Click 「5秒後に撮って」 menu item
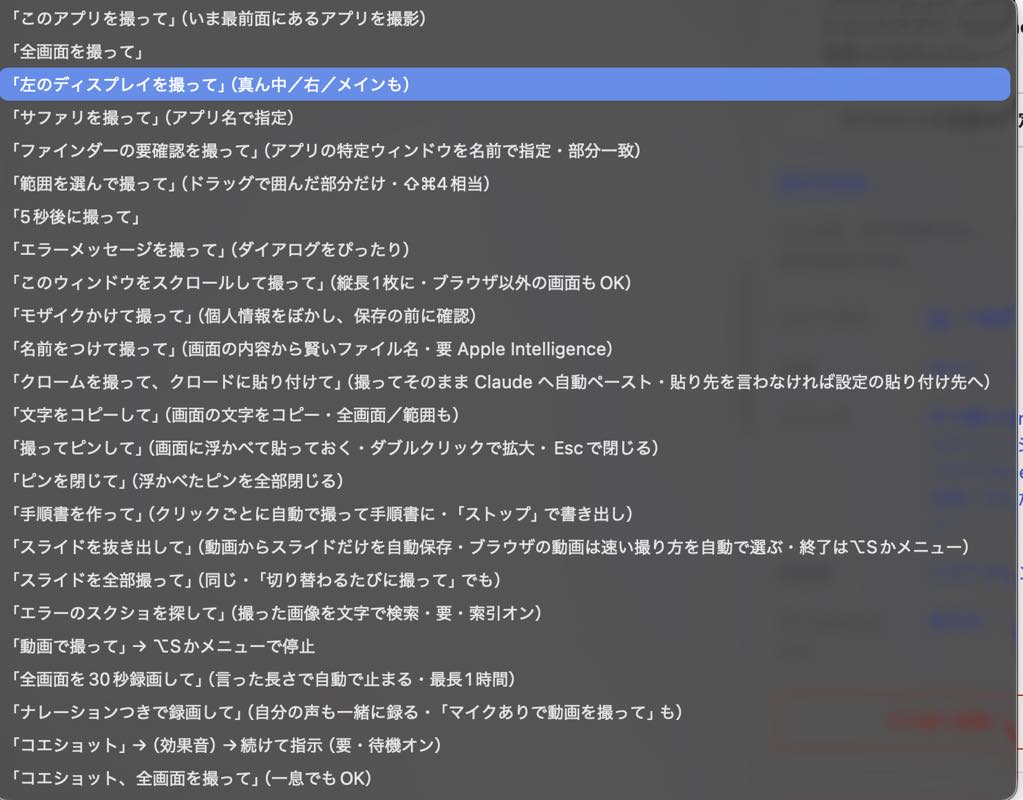Screen dimensions: 1023x800 click(x=505, y=217)
